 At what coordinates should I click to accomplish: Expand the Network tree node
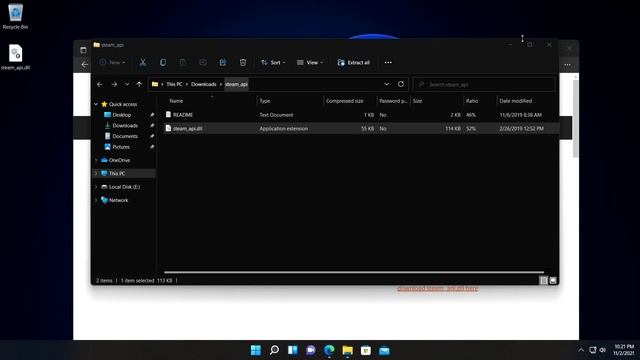pos(96,200)
